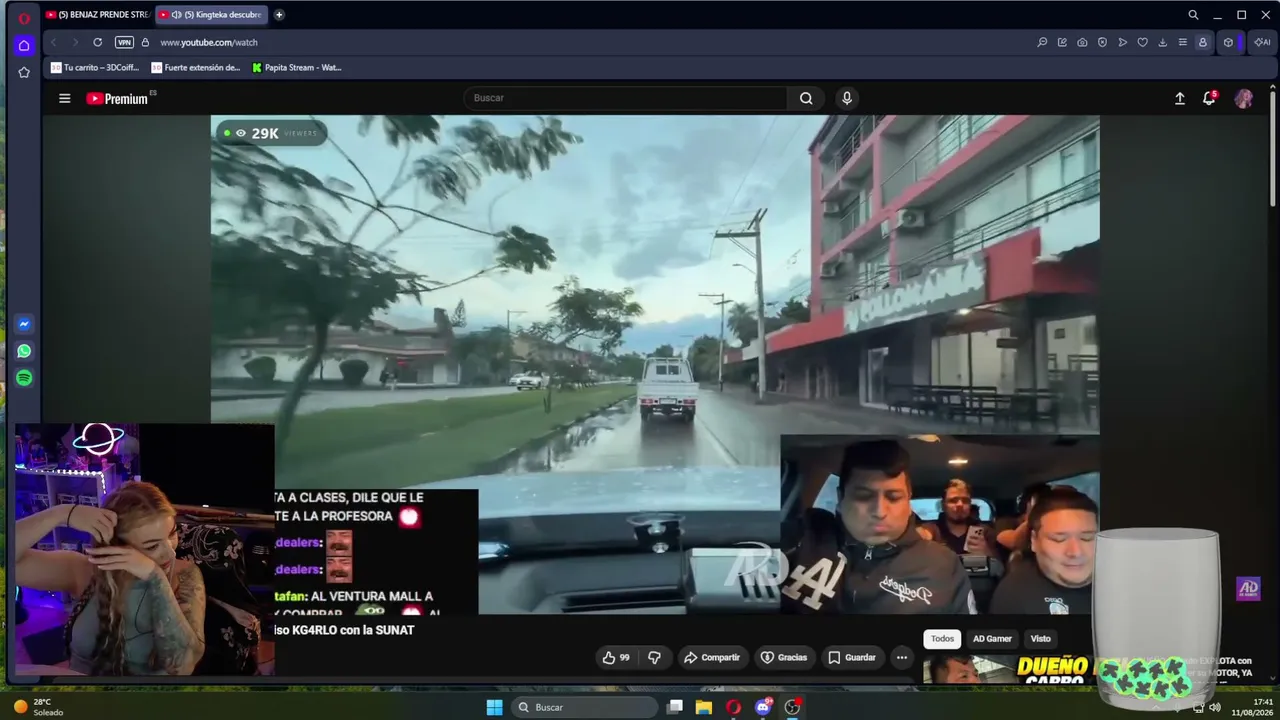Open Papita Stream bookmark
Image resolution: width=1280 pixels, height=720 pixels.
297,68
